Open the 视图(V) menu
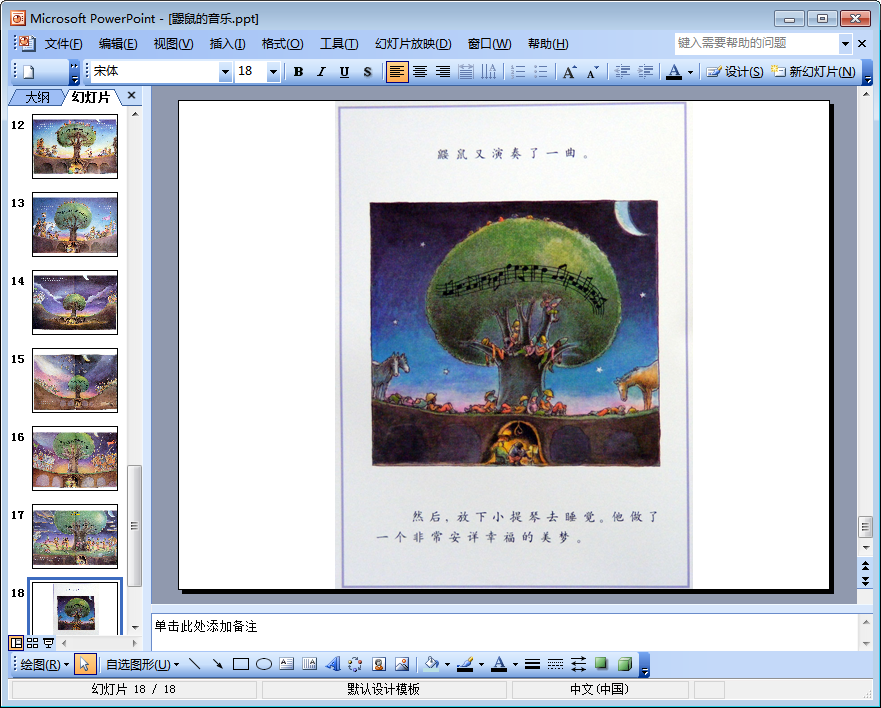The image size is (881, 708). [173, 44]
